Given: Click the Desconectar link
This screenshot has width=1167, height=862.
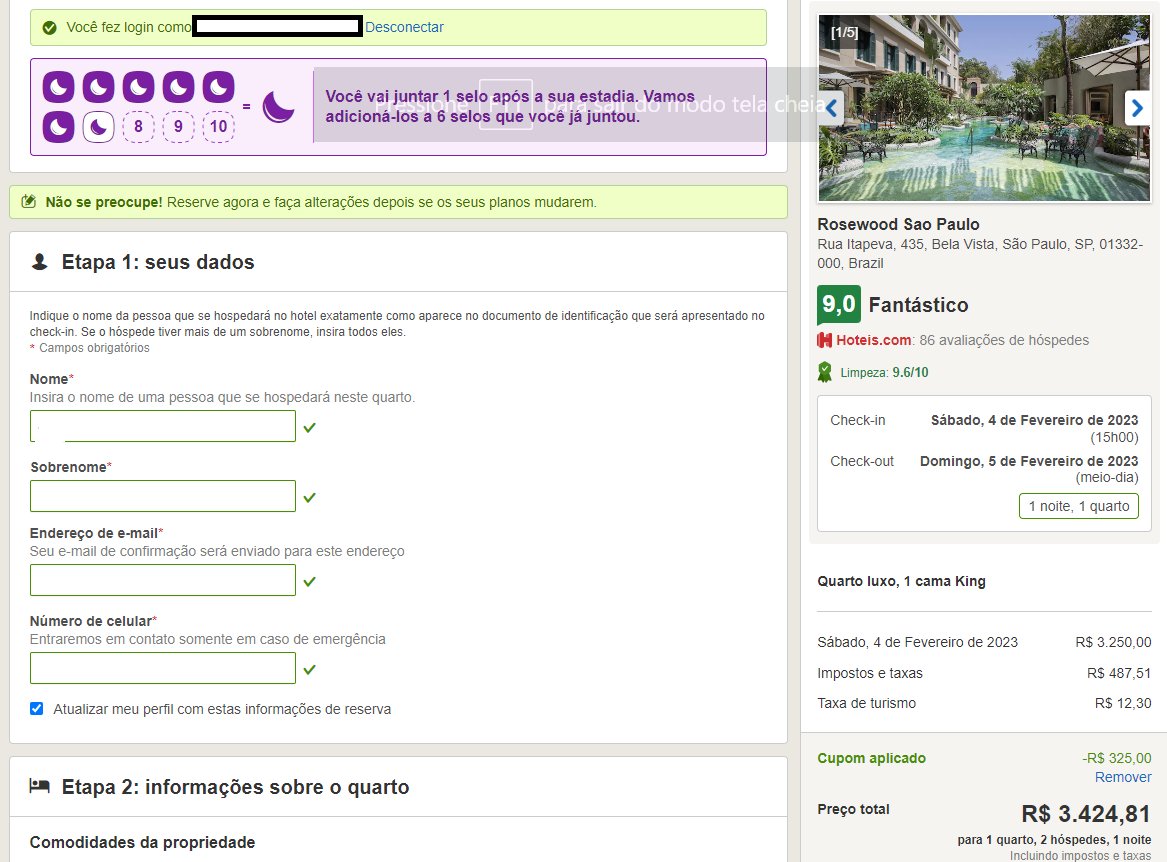Looking at the screenshot, I should pyautogui.click(x=404, y=28).
